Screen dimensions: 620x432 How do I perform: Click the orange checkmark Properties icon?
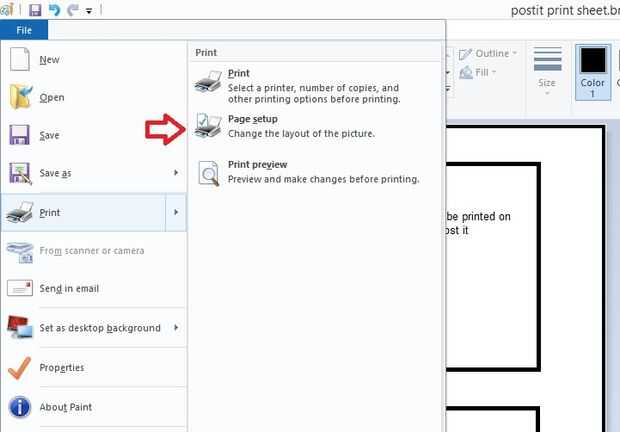(19, 368)
